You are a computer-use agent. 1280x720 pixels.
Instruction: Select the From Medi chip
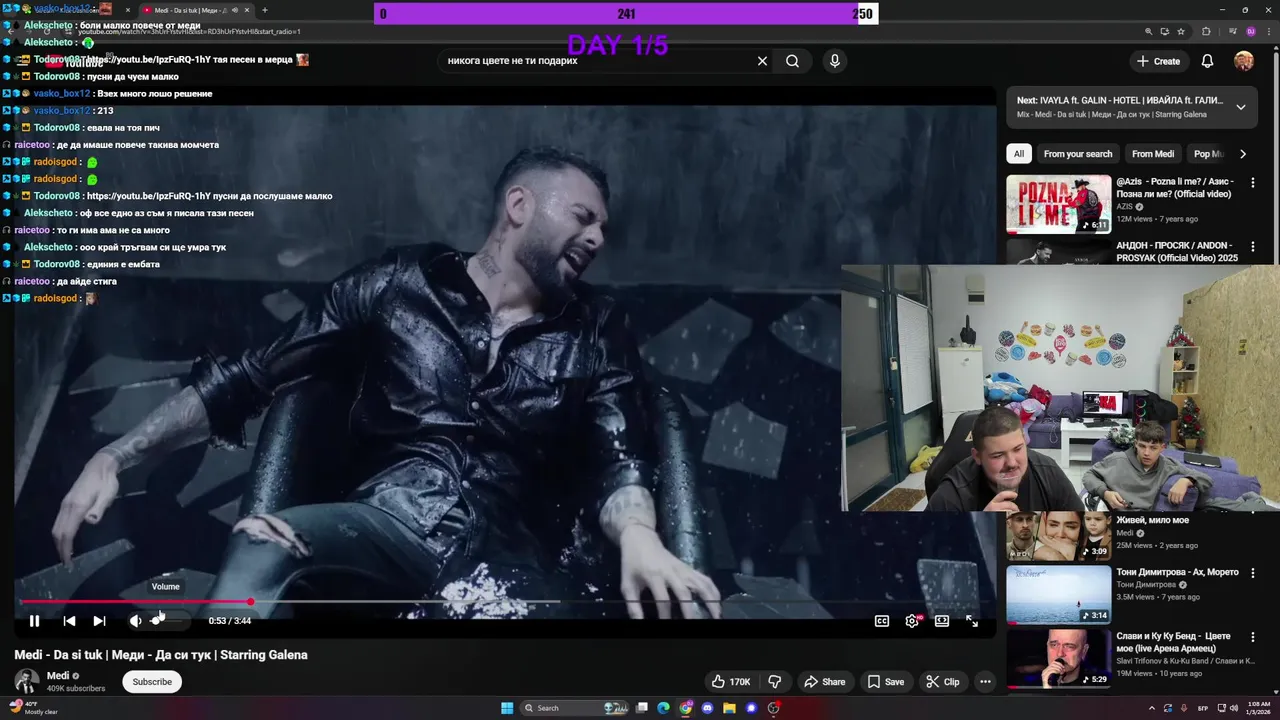(x=1153, y=154)
